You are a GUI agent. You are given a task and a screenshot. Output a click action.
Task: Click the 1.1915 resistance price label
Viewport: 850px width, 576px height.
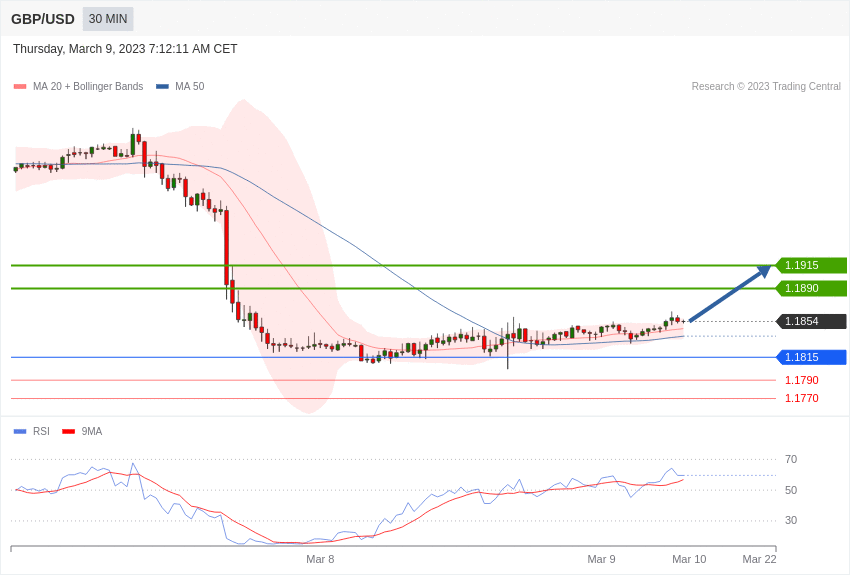[811, 266]
